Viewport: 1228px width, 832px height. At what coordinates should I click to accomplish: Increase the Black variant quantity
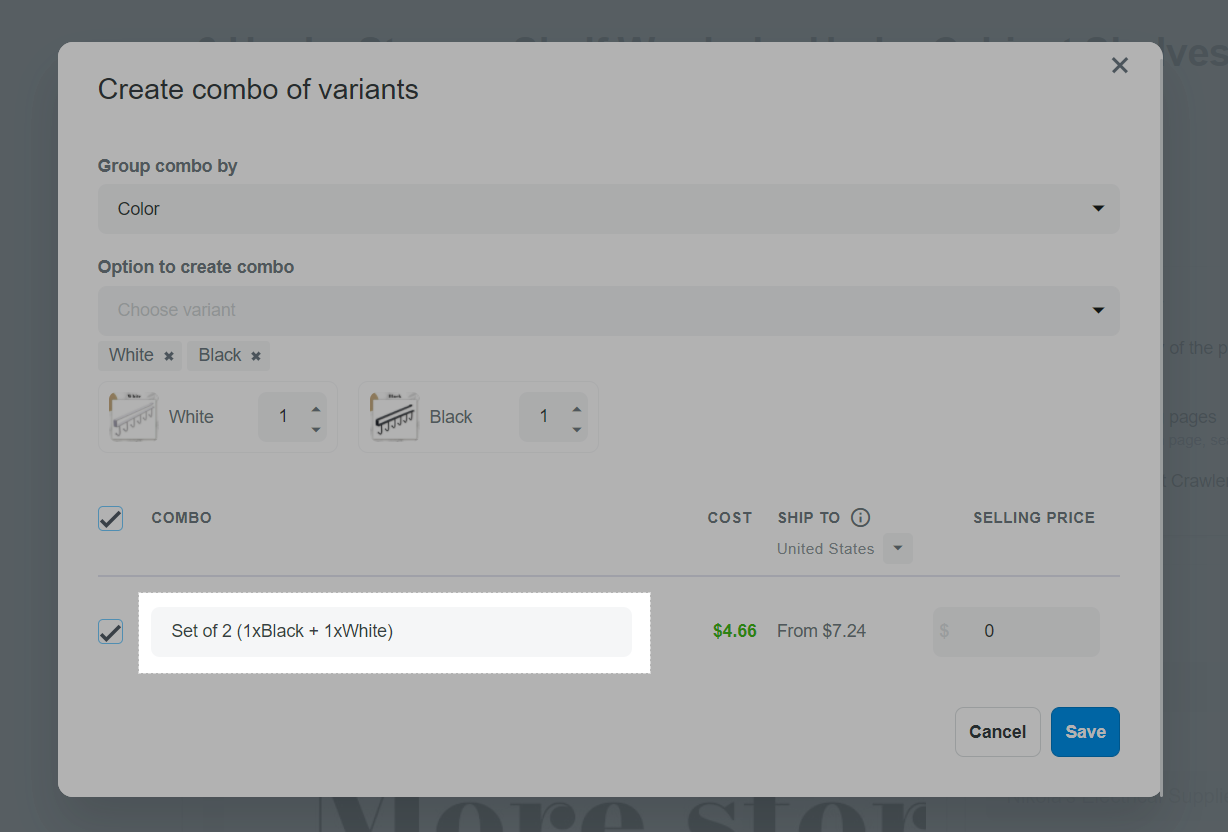[577, 408]
